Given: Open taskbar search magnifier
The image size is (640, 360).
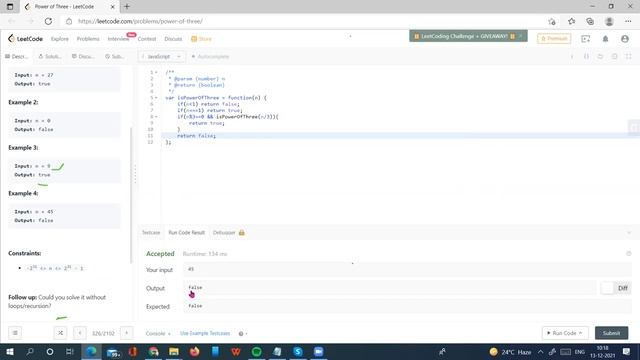Looking at the screenshot, I should pyautogui.click(x=30, y=351).
